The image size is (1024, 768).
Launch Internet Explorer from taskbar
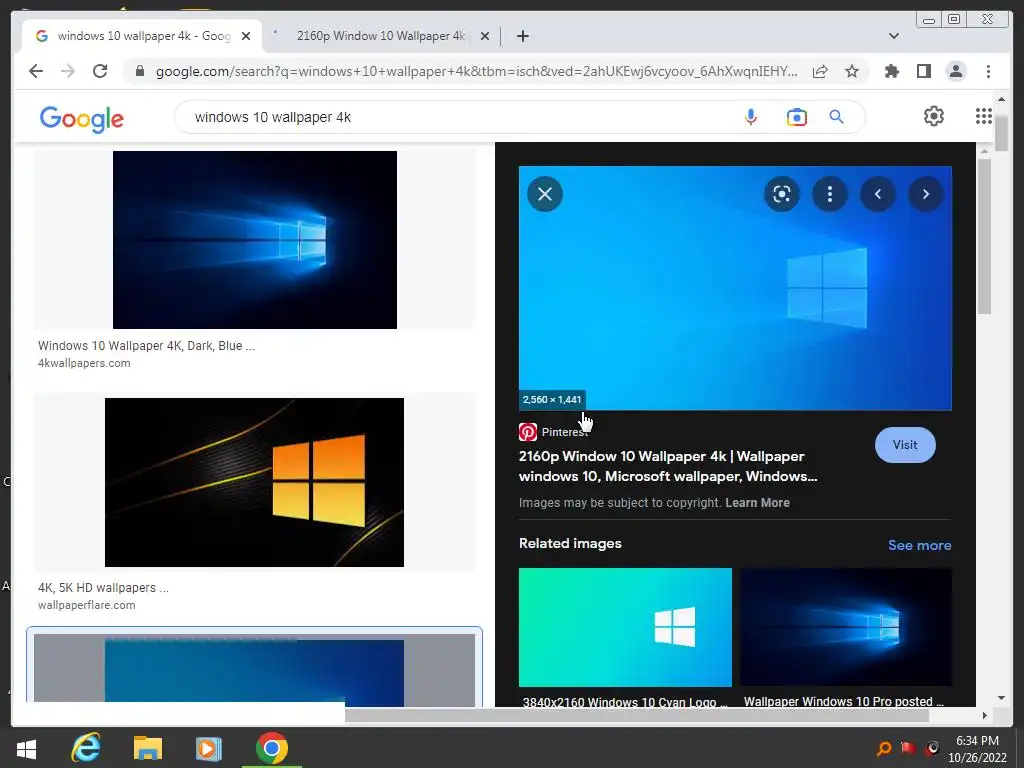tap(86, 748)
